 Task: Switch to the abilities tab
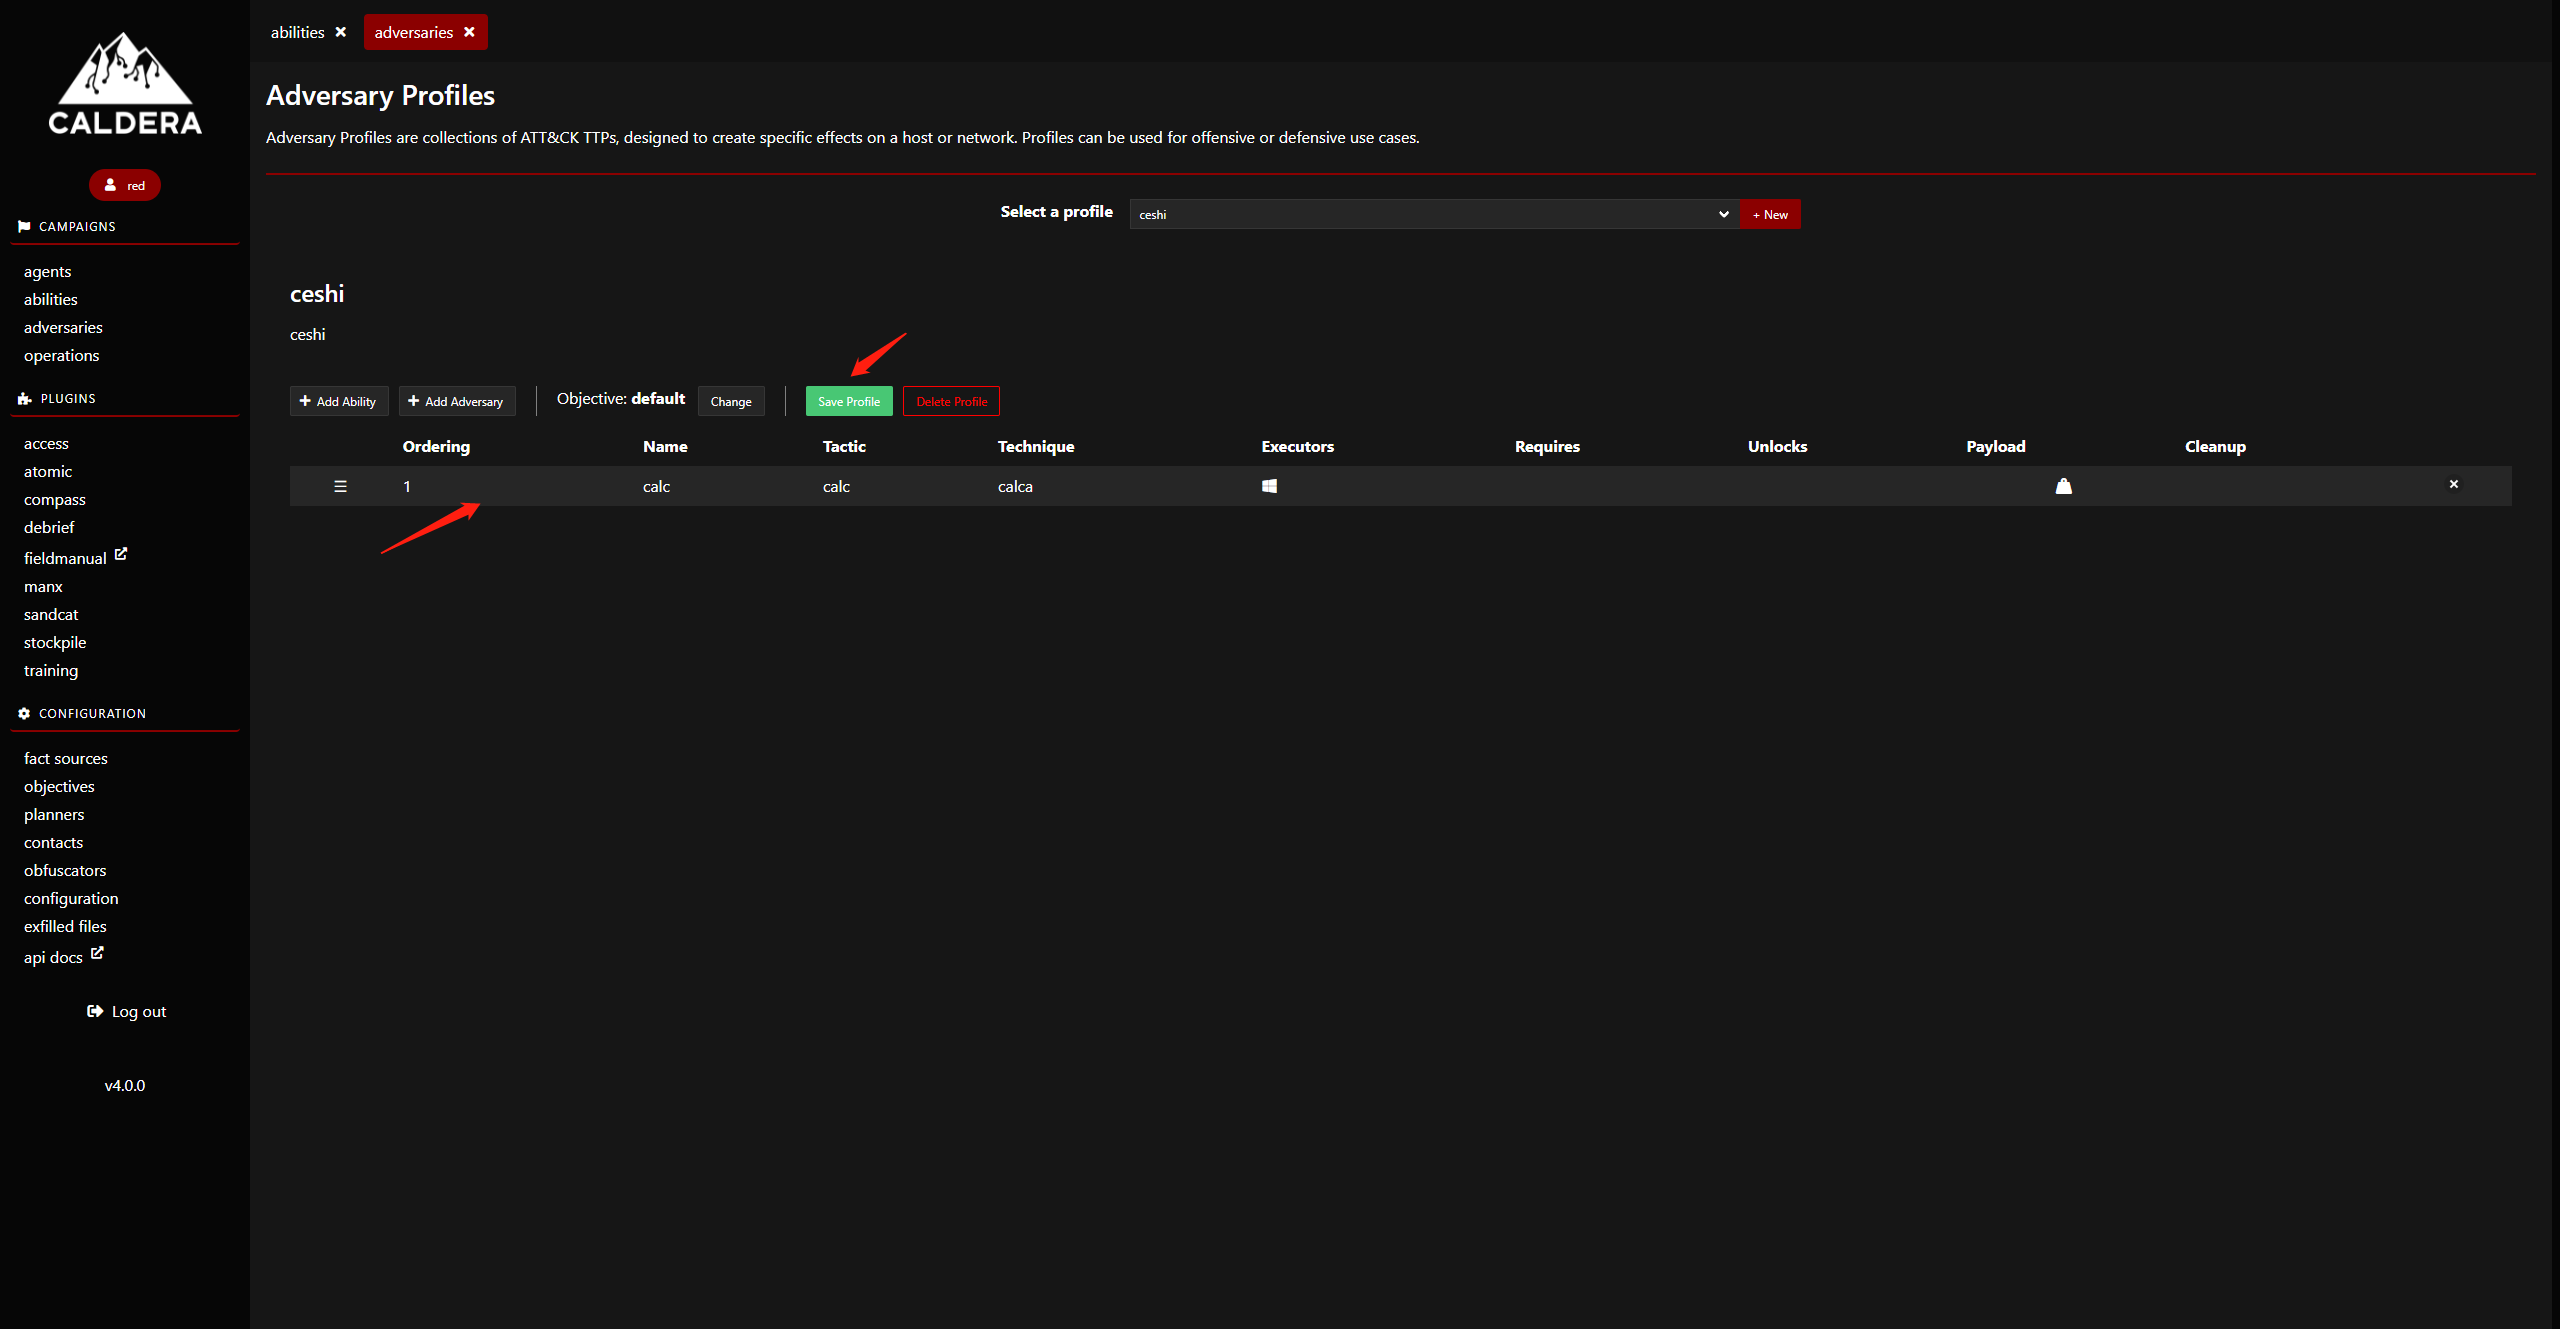coord(297,31)
